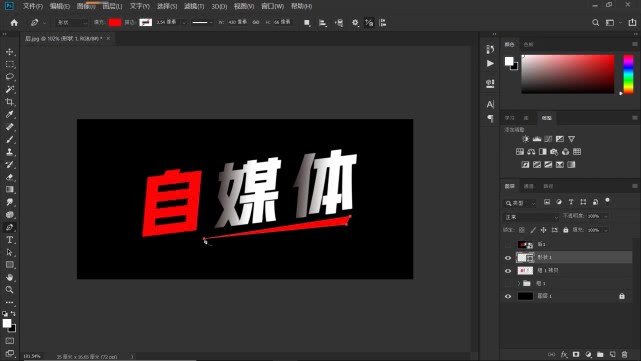Open the fill value dropdown

click(606, 230)
